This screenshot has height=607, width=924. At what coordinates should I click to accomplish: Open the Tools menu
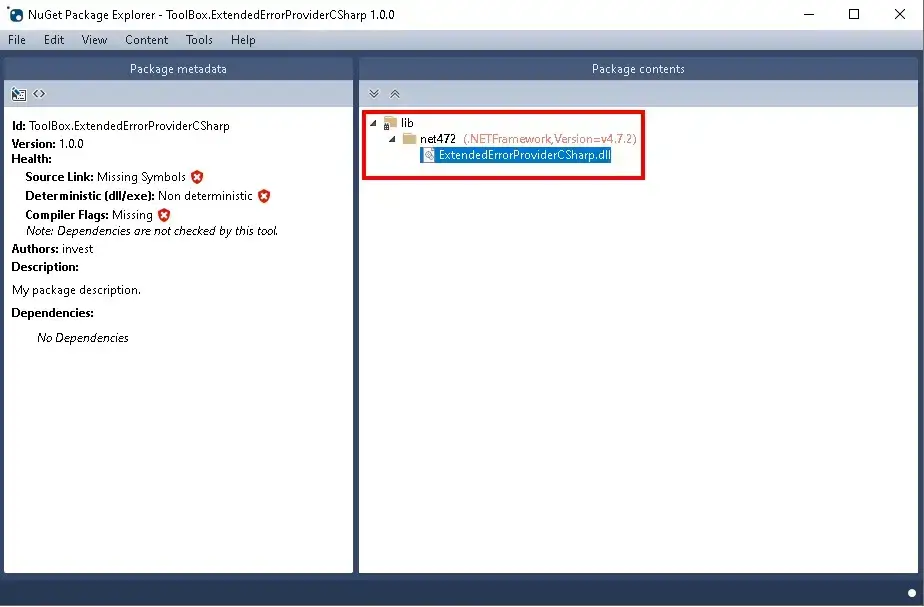click(199, 40)
